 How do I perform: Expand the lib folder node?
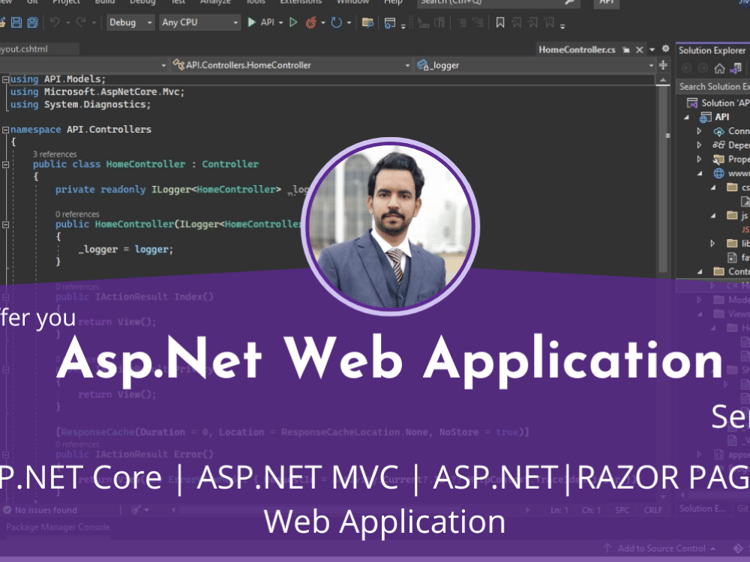[713, 243]
